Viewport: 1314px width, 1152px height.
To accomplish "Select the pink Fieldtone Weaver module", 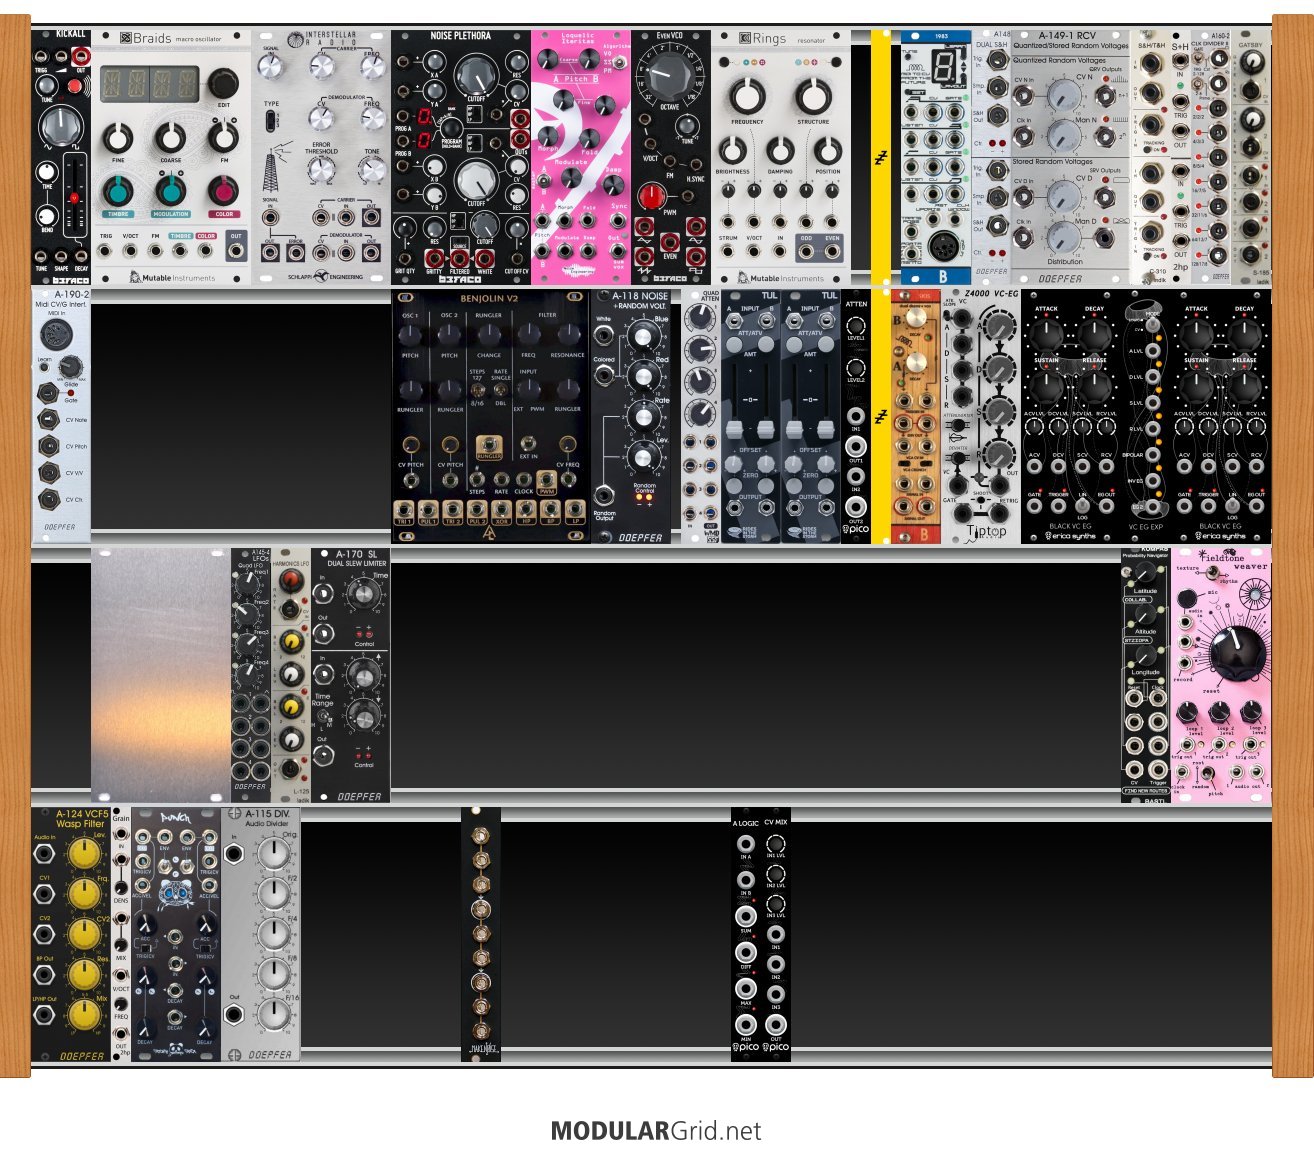I will coord(1221,675).
